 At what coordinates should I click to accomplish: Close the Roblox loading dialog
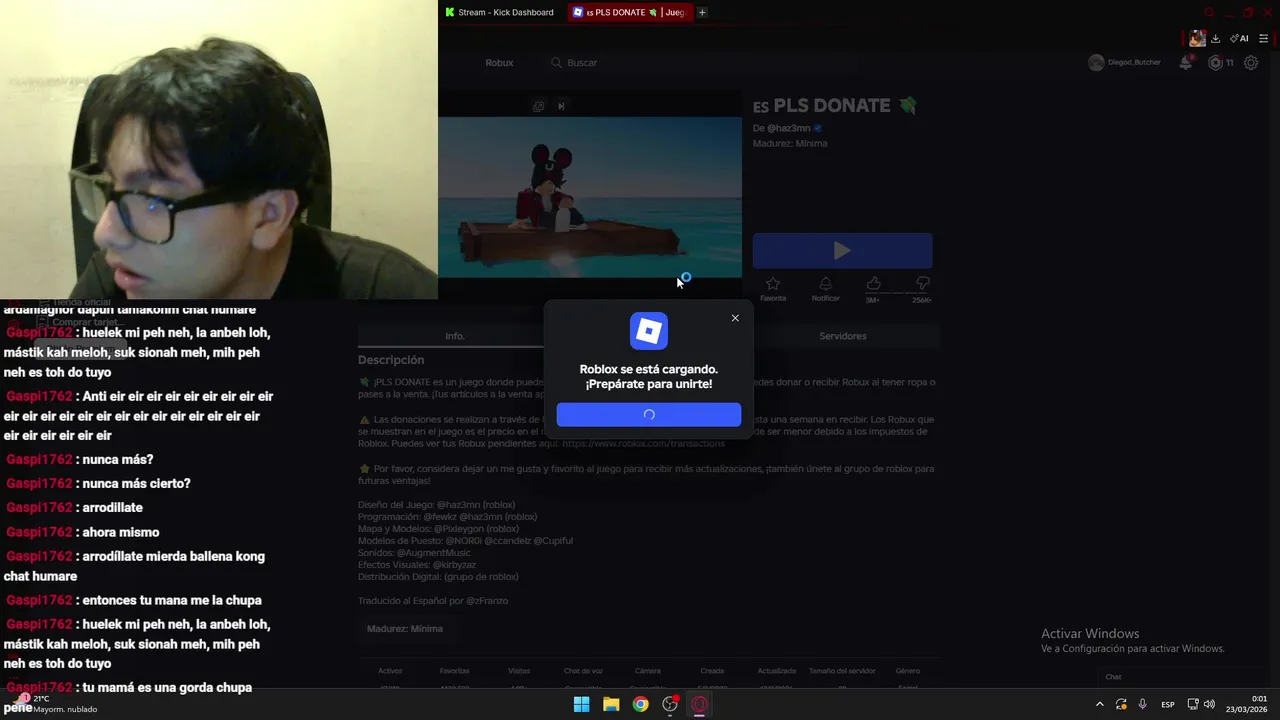tap(735, 318)
